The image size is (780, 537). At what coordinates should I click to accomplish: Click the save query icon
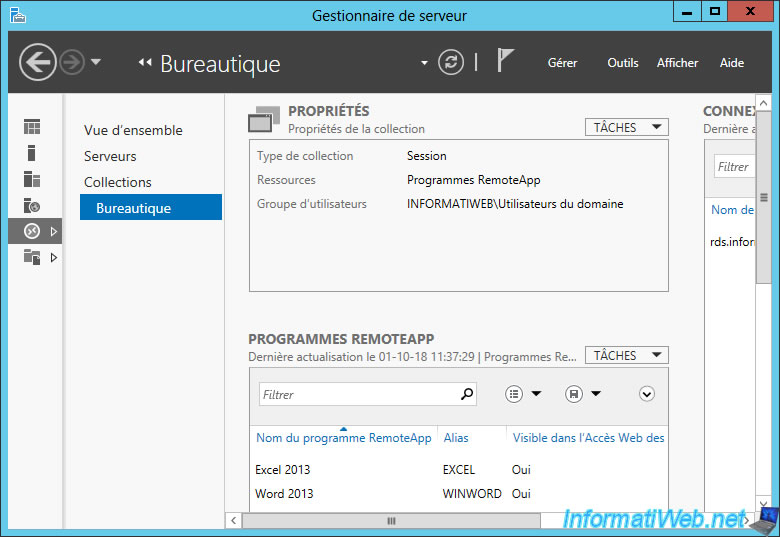[x=574, y=394]
